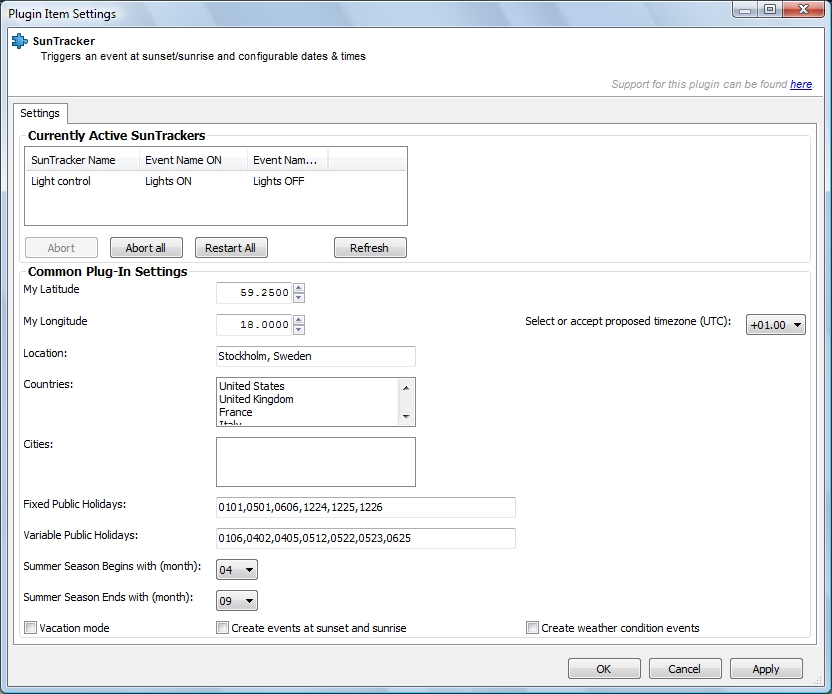Decrease My Longitude with down arrow
This screenshot has height=694, width=832.
tap(299, 329)
